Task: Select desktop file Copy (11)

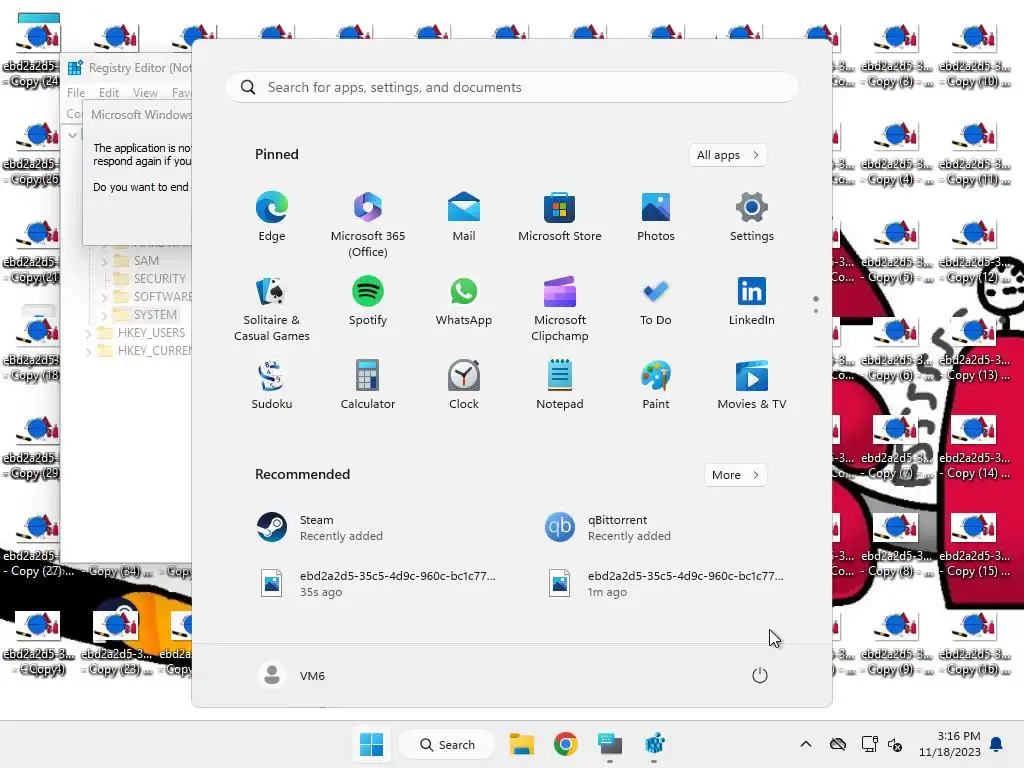Action: [974, 153]
